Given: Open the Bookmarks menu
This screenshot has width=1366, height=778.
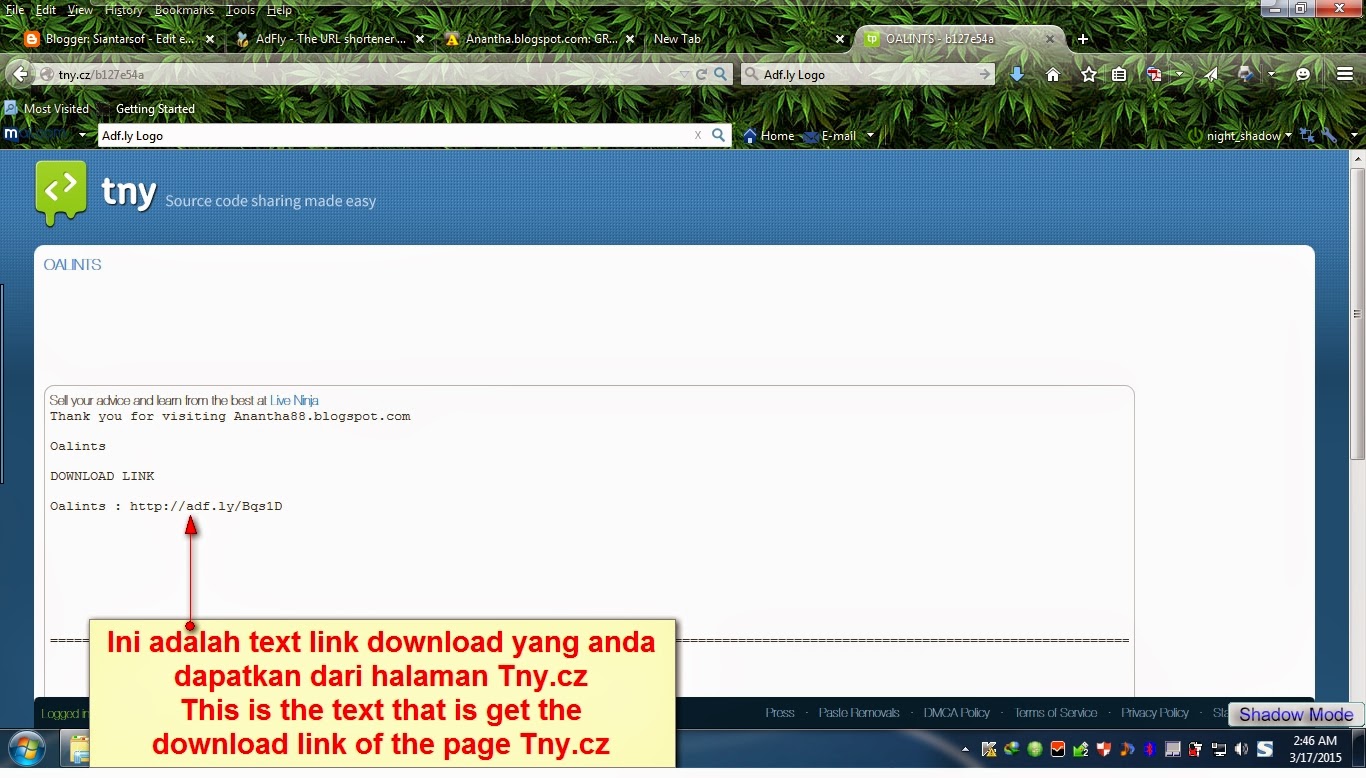Looking at the screenshot, I should click(184, 10).
